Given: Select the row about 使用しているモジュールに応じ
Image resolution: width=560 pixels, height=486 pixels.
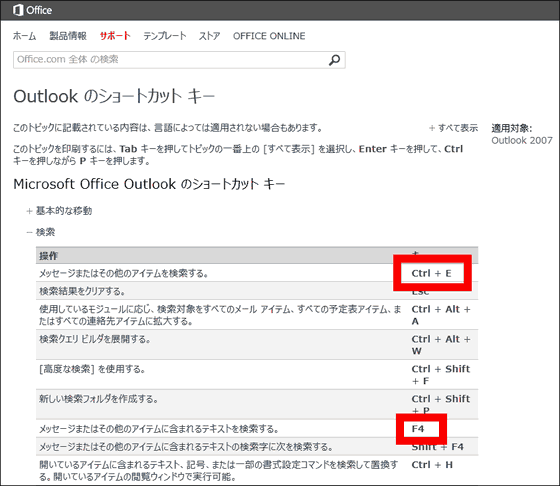Looking at the screenshot, I should 257,315.
